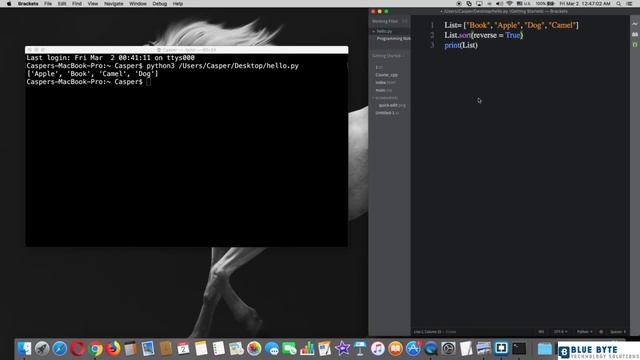Viewport: 640px width, 360px height.
Task: Open iBooks icon in the dock
Action: point(395,349)
